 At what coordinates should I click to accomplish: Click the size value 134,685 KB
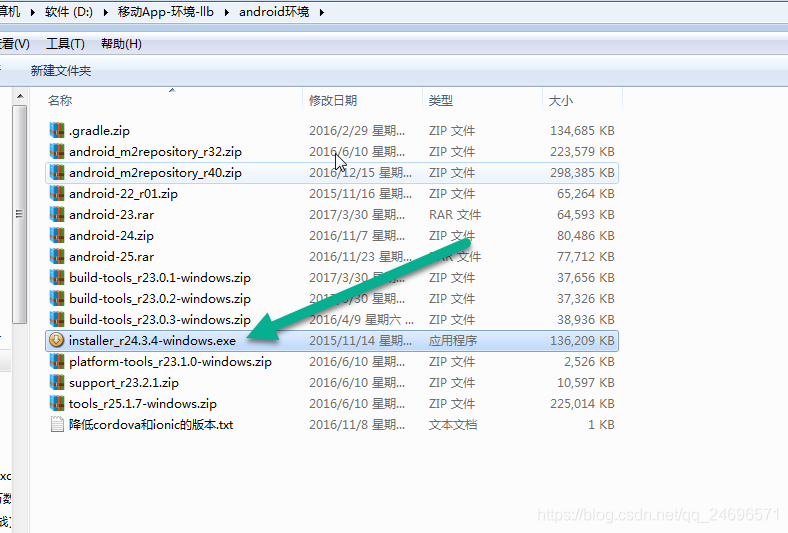(x=582, y=131)
